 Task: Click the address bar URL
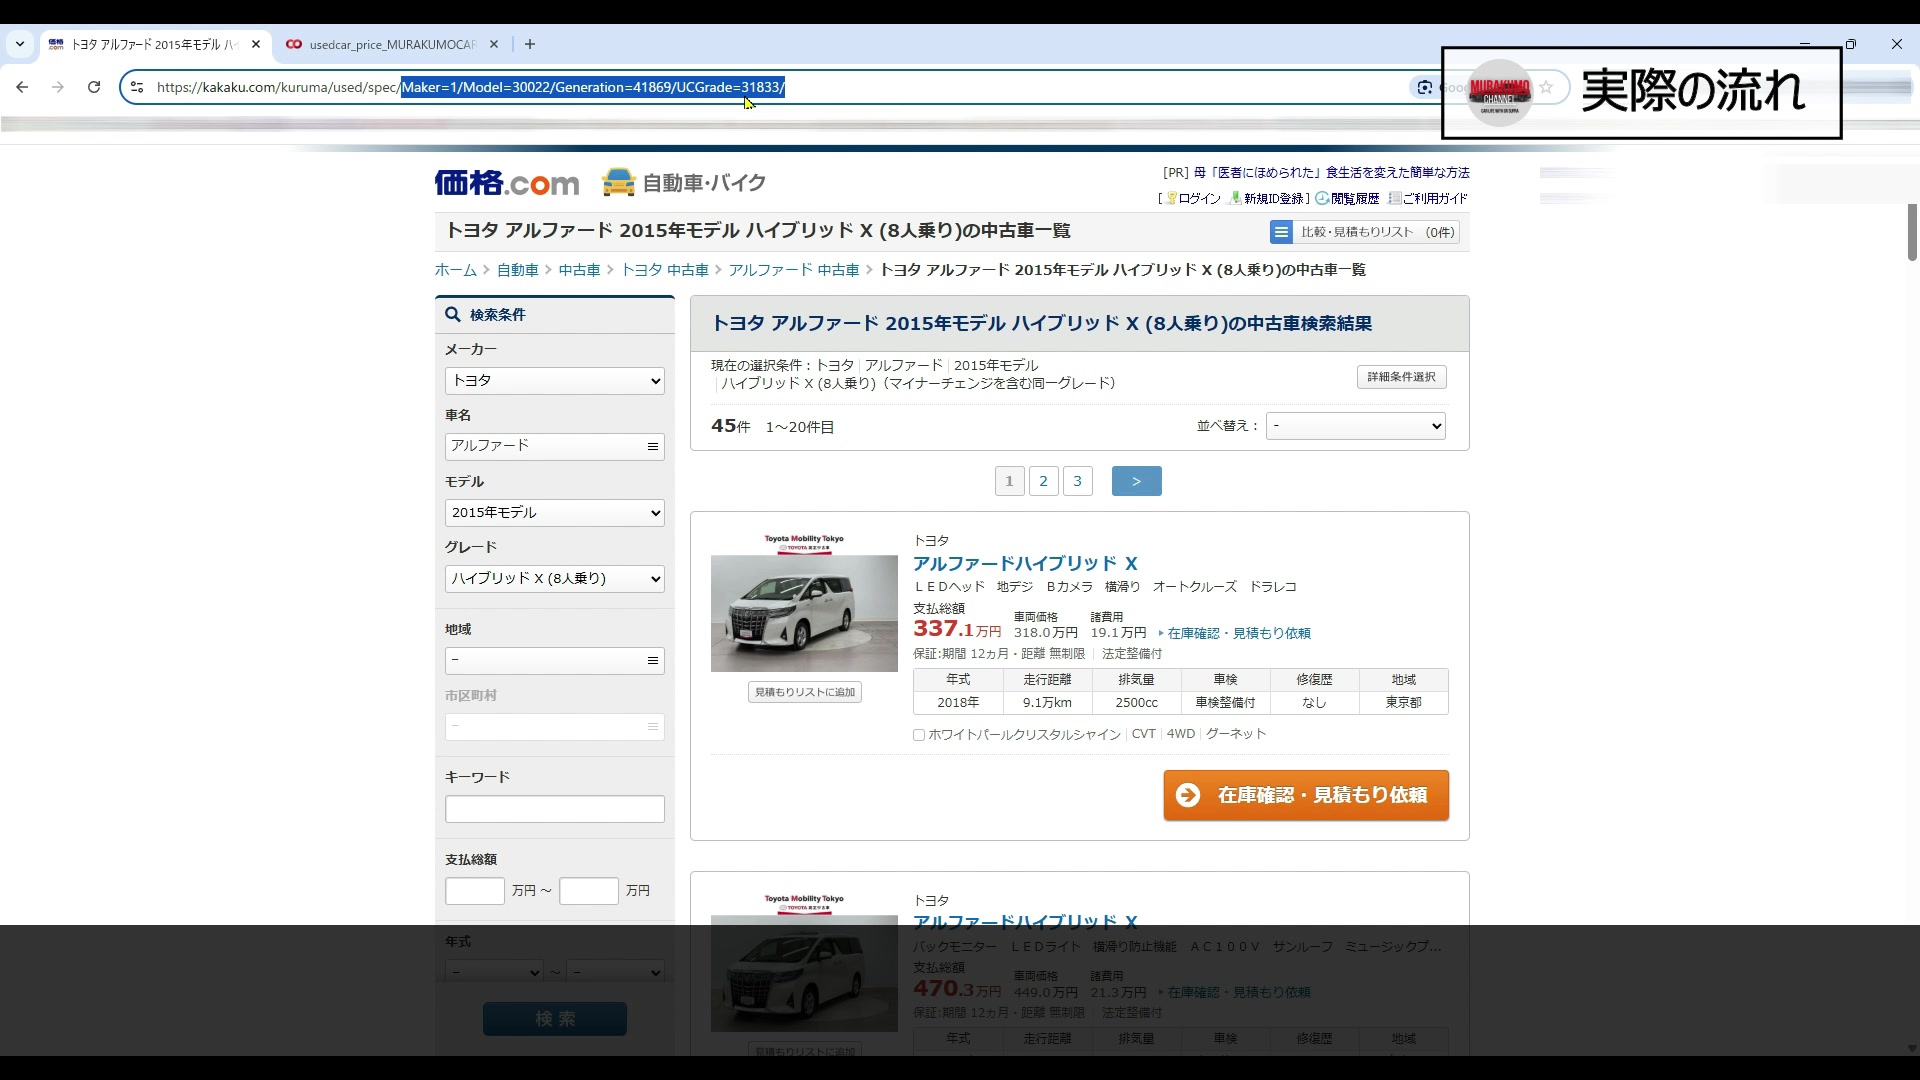470,87
